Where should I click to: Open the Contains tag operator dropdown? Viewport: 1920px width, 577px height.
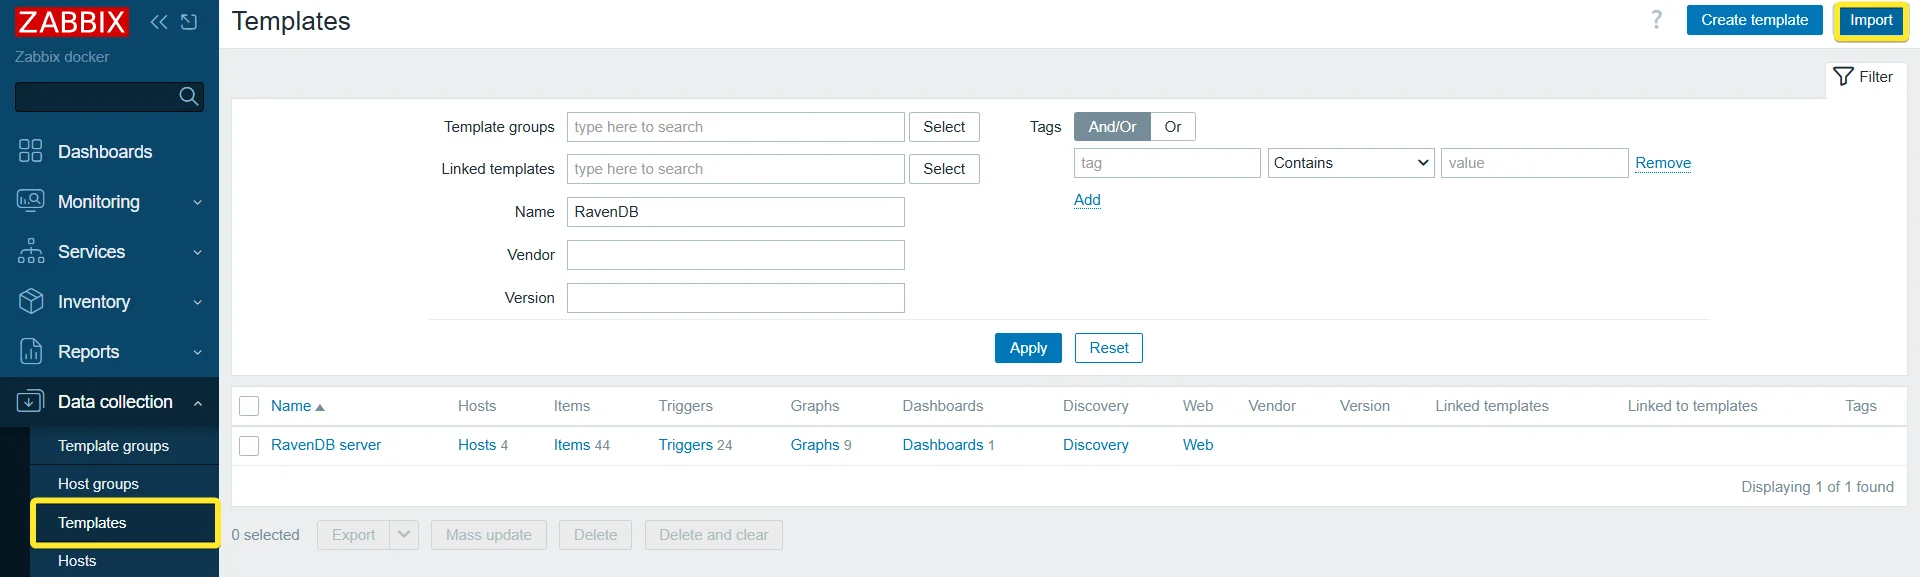coord(1351,163)
